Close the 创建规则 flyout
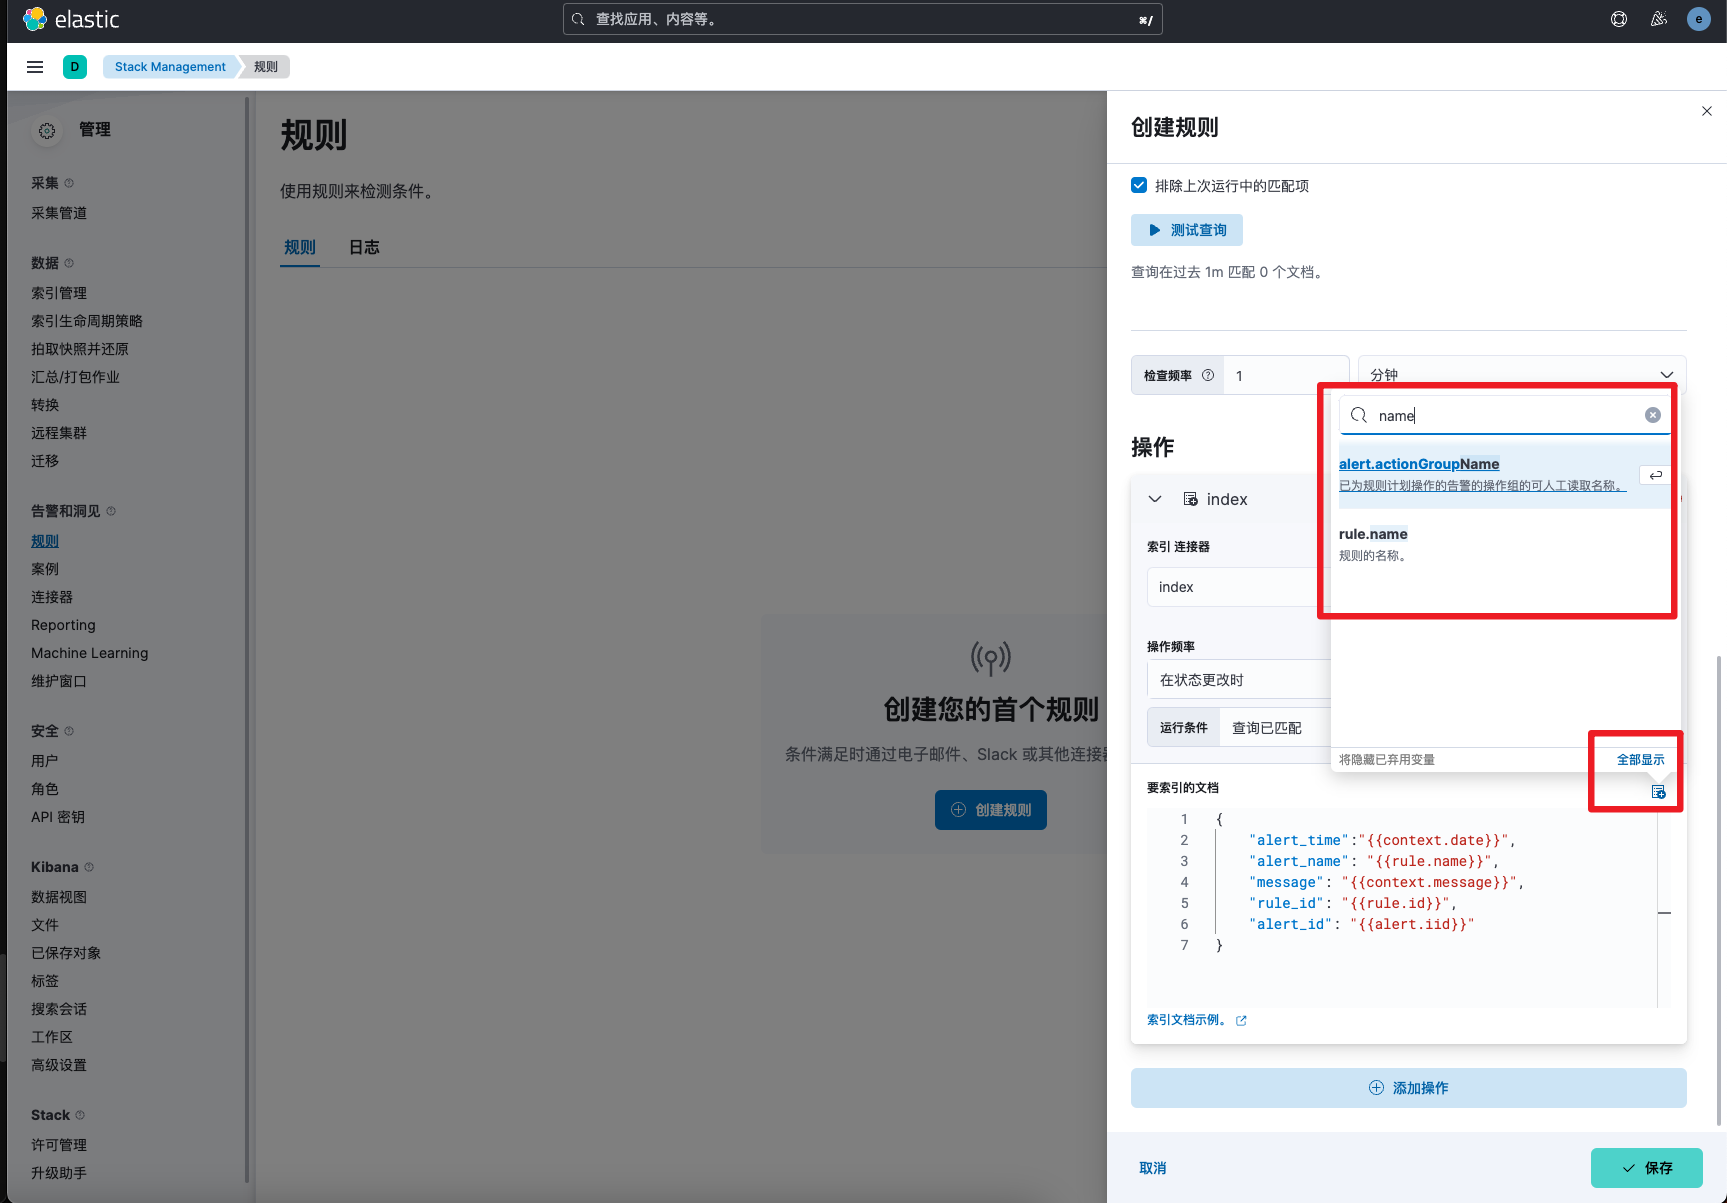This screenshot has width=1727, height=1203. click(x=1707, y=111)
